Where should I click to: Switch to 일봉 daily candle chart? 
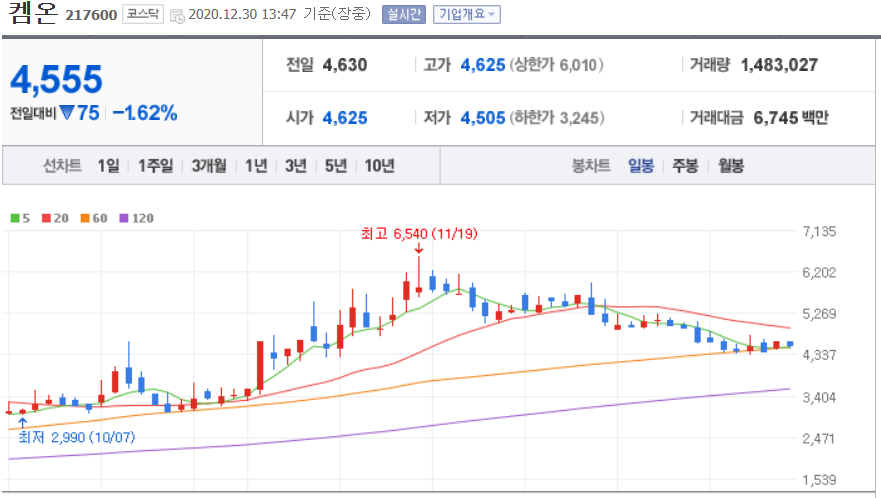[641, 165]
